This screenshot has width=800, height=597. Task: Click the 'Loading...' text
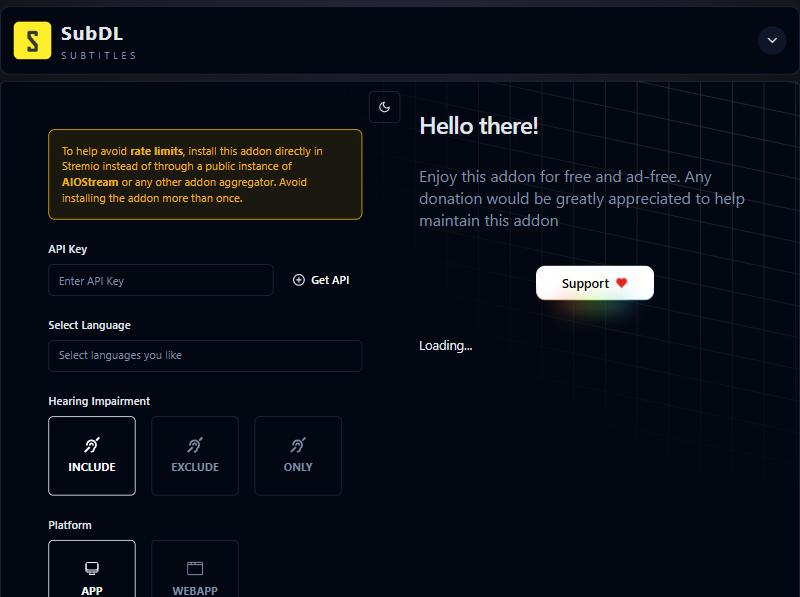coord(445,345)
